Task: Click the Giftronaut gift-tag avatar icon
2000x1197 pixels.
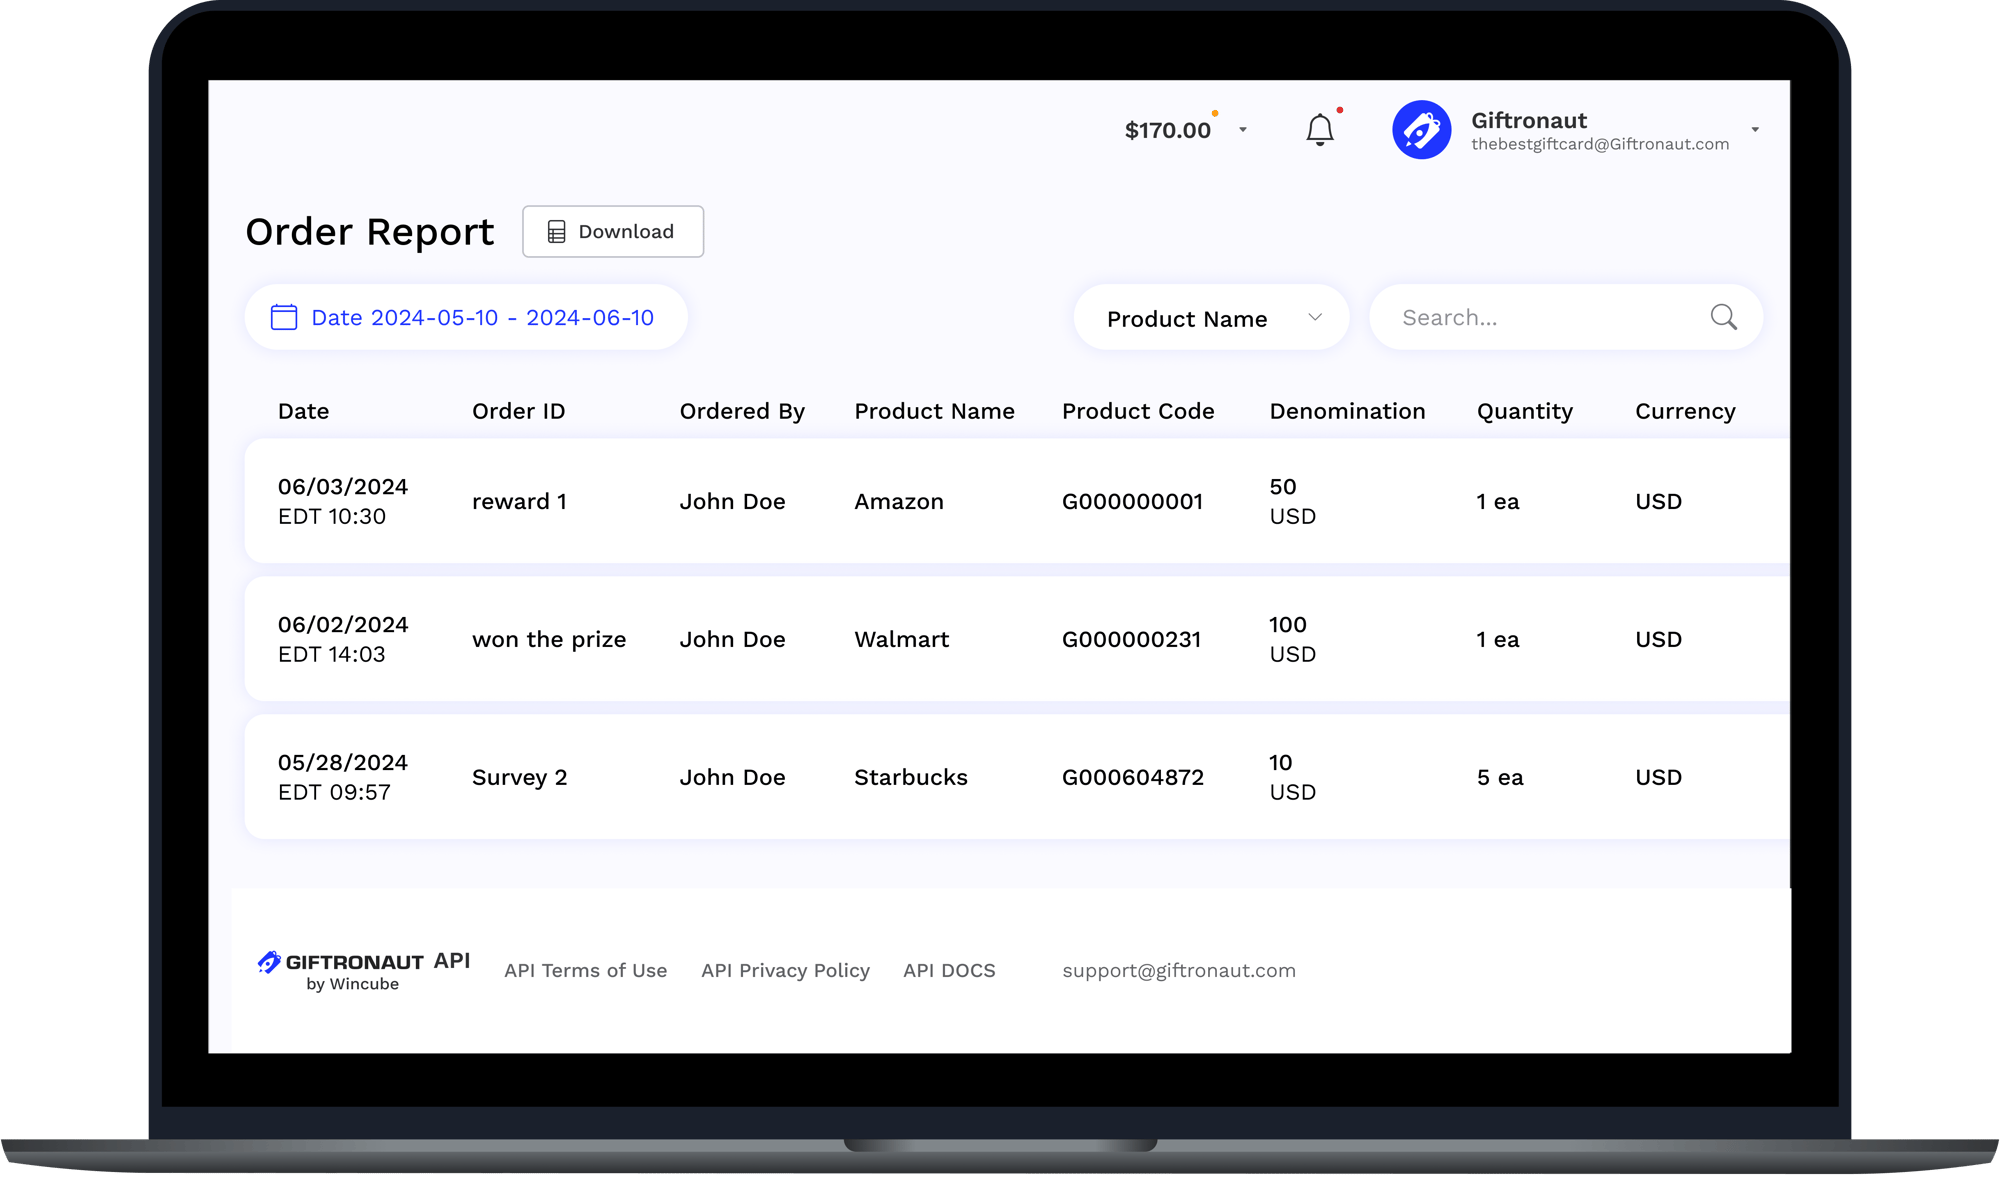Action: point(1421,129)
